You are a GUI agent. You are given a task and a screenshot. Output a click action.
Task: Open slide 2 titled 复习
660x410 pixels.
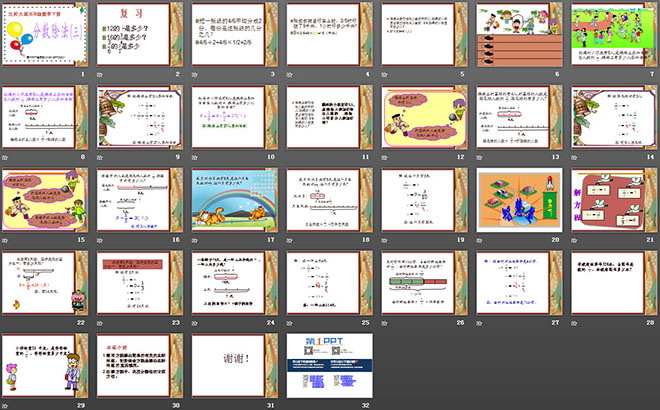(139, 36)
